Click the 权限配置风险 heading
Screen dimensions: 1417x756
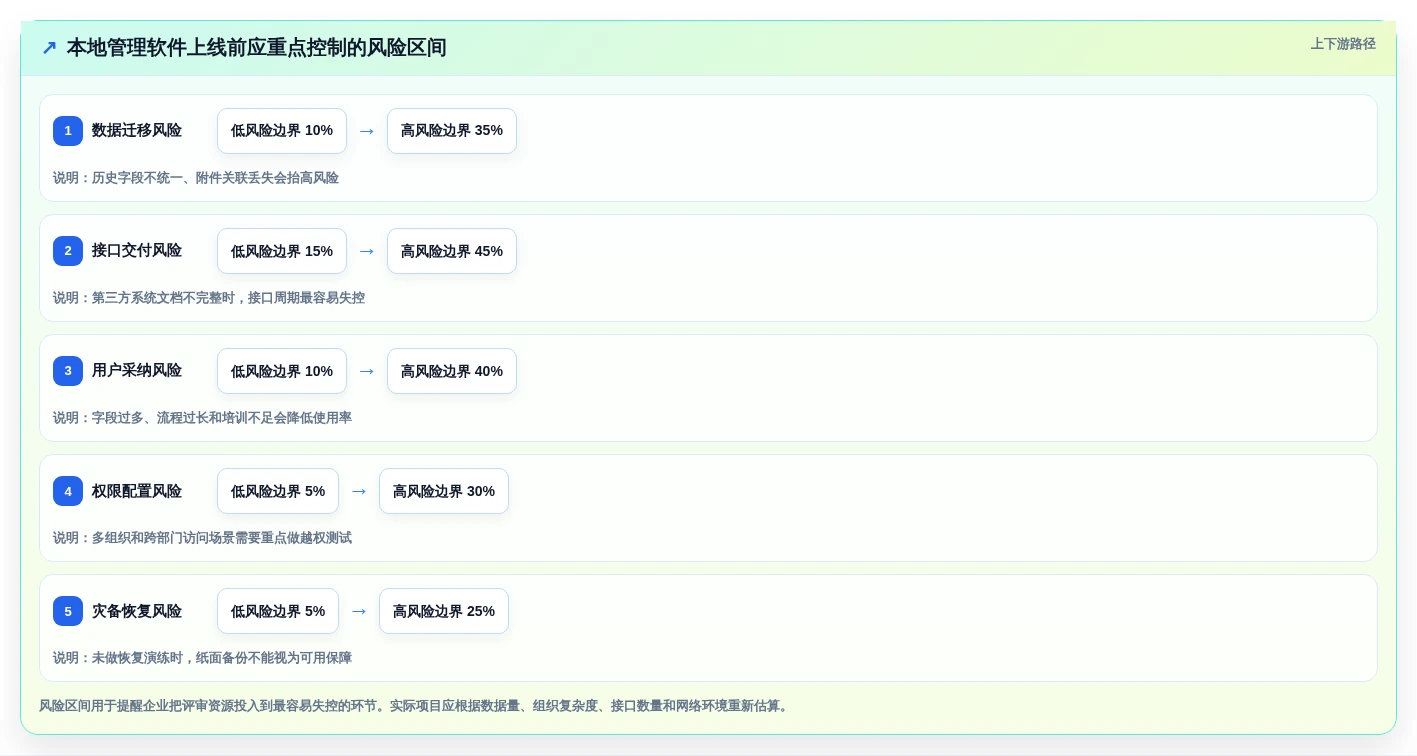tap(137, 491)
